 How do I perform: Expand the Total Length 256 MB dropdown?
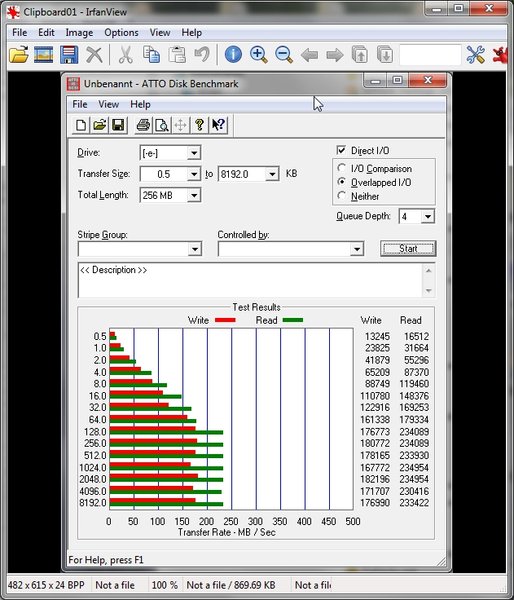(194, 195)
